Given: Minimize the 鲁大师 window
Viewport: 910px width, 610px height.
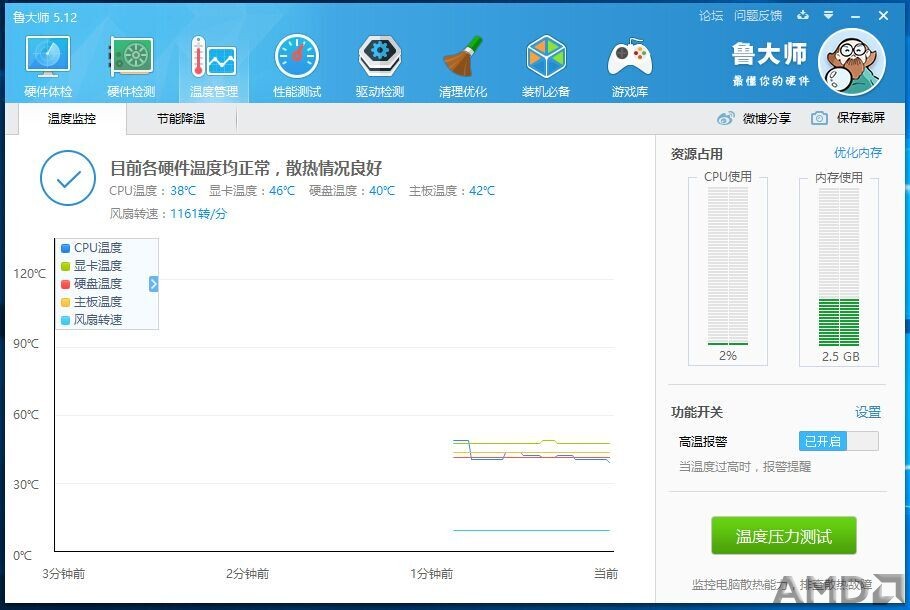Looking at the screenshot, I should click(x=855, y=16).
